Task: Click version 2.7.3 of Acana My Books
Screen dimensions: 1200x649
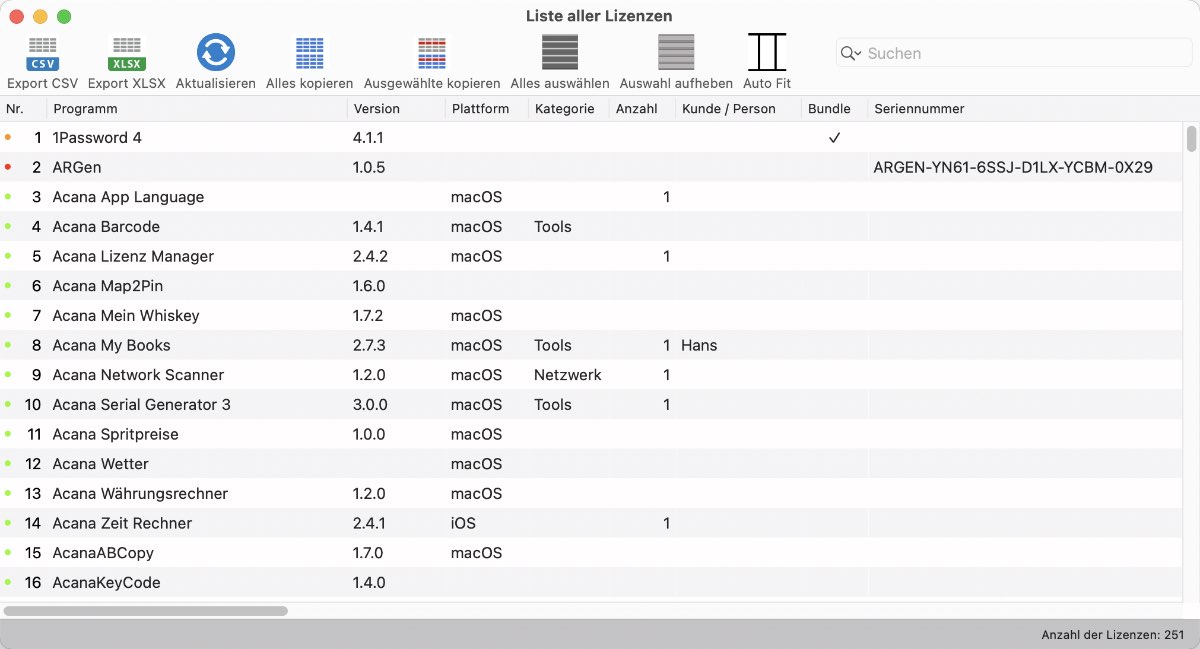Action: point(369,345)
